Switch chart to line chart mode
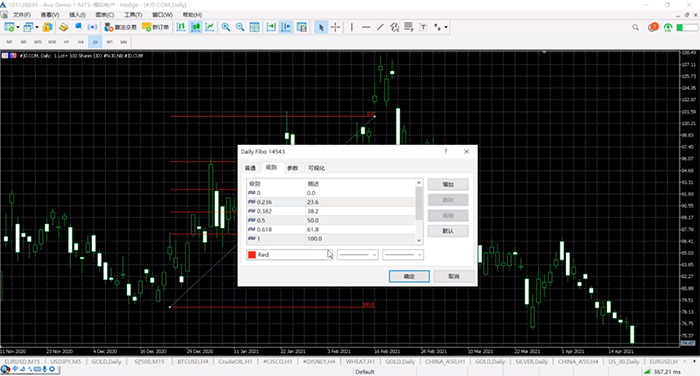Screen dimensions: 700x376 (x=210, y=27)
